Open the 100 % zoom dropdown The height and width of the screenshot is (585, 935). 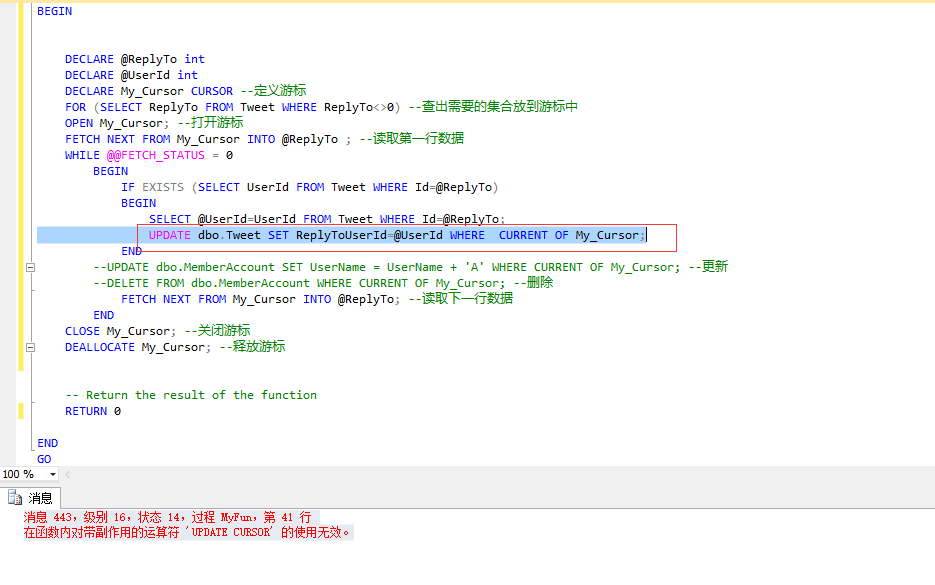(x=53, y=474)
